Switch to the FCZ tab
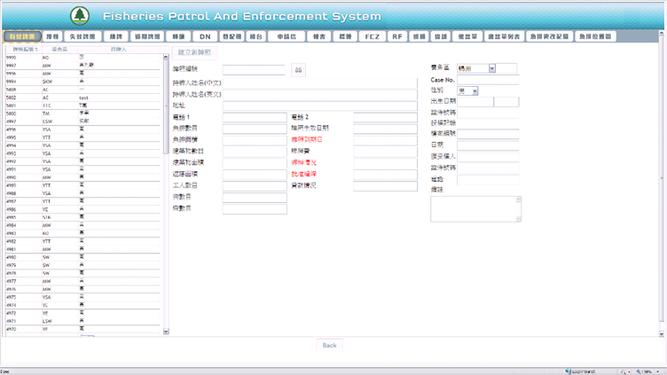The width and height of the screenshot is (667, 375). tap(372, 37)
